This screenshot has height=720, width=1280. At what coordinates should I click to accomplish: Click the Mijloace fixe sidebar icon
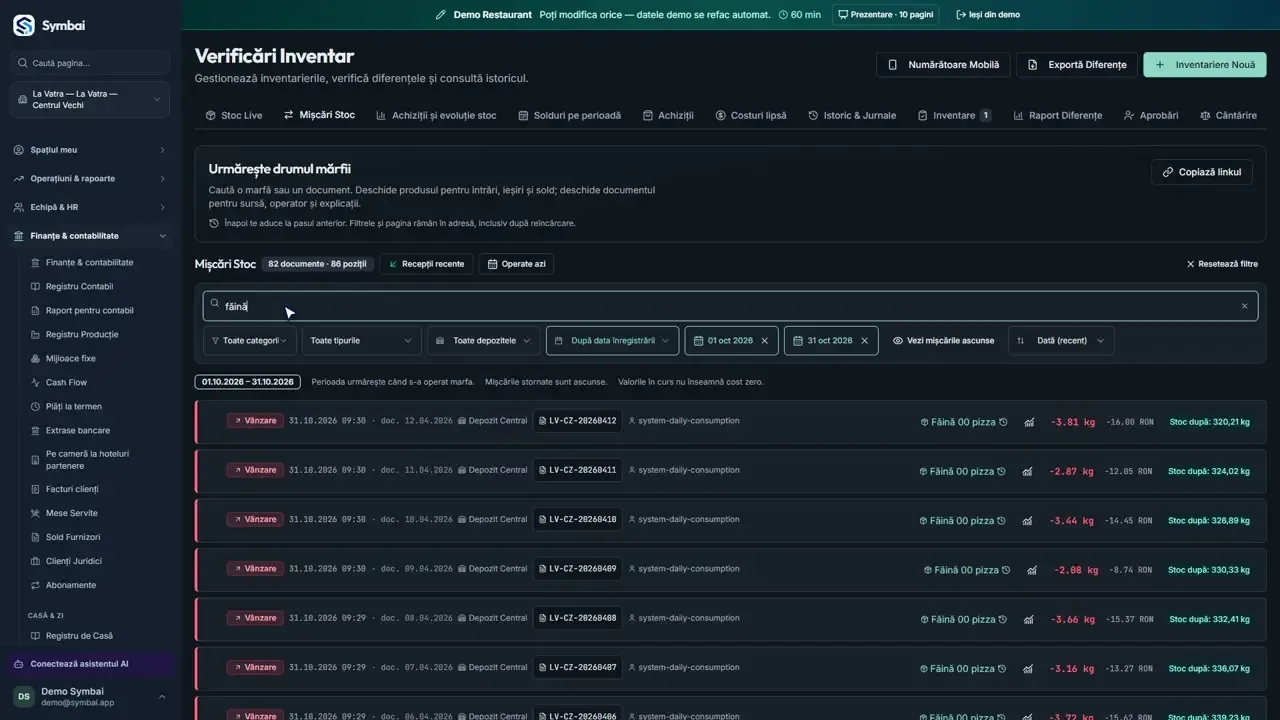[x=36, y=359]
